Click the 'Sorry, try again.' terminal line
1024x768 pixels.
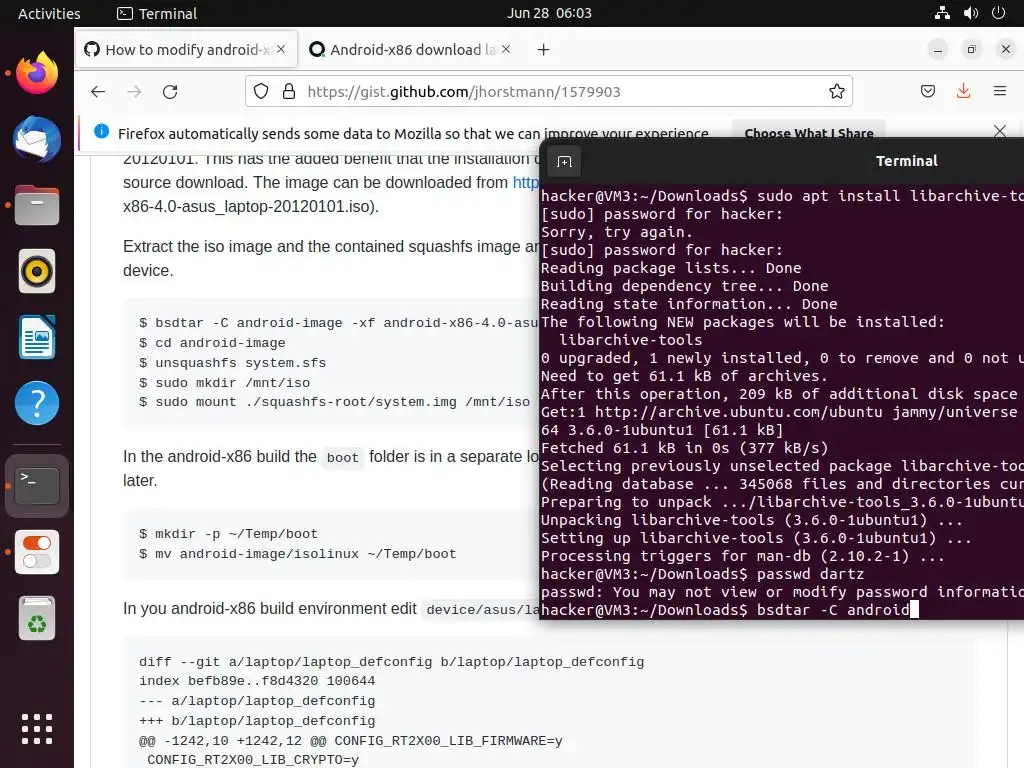(x=616, y=232)
